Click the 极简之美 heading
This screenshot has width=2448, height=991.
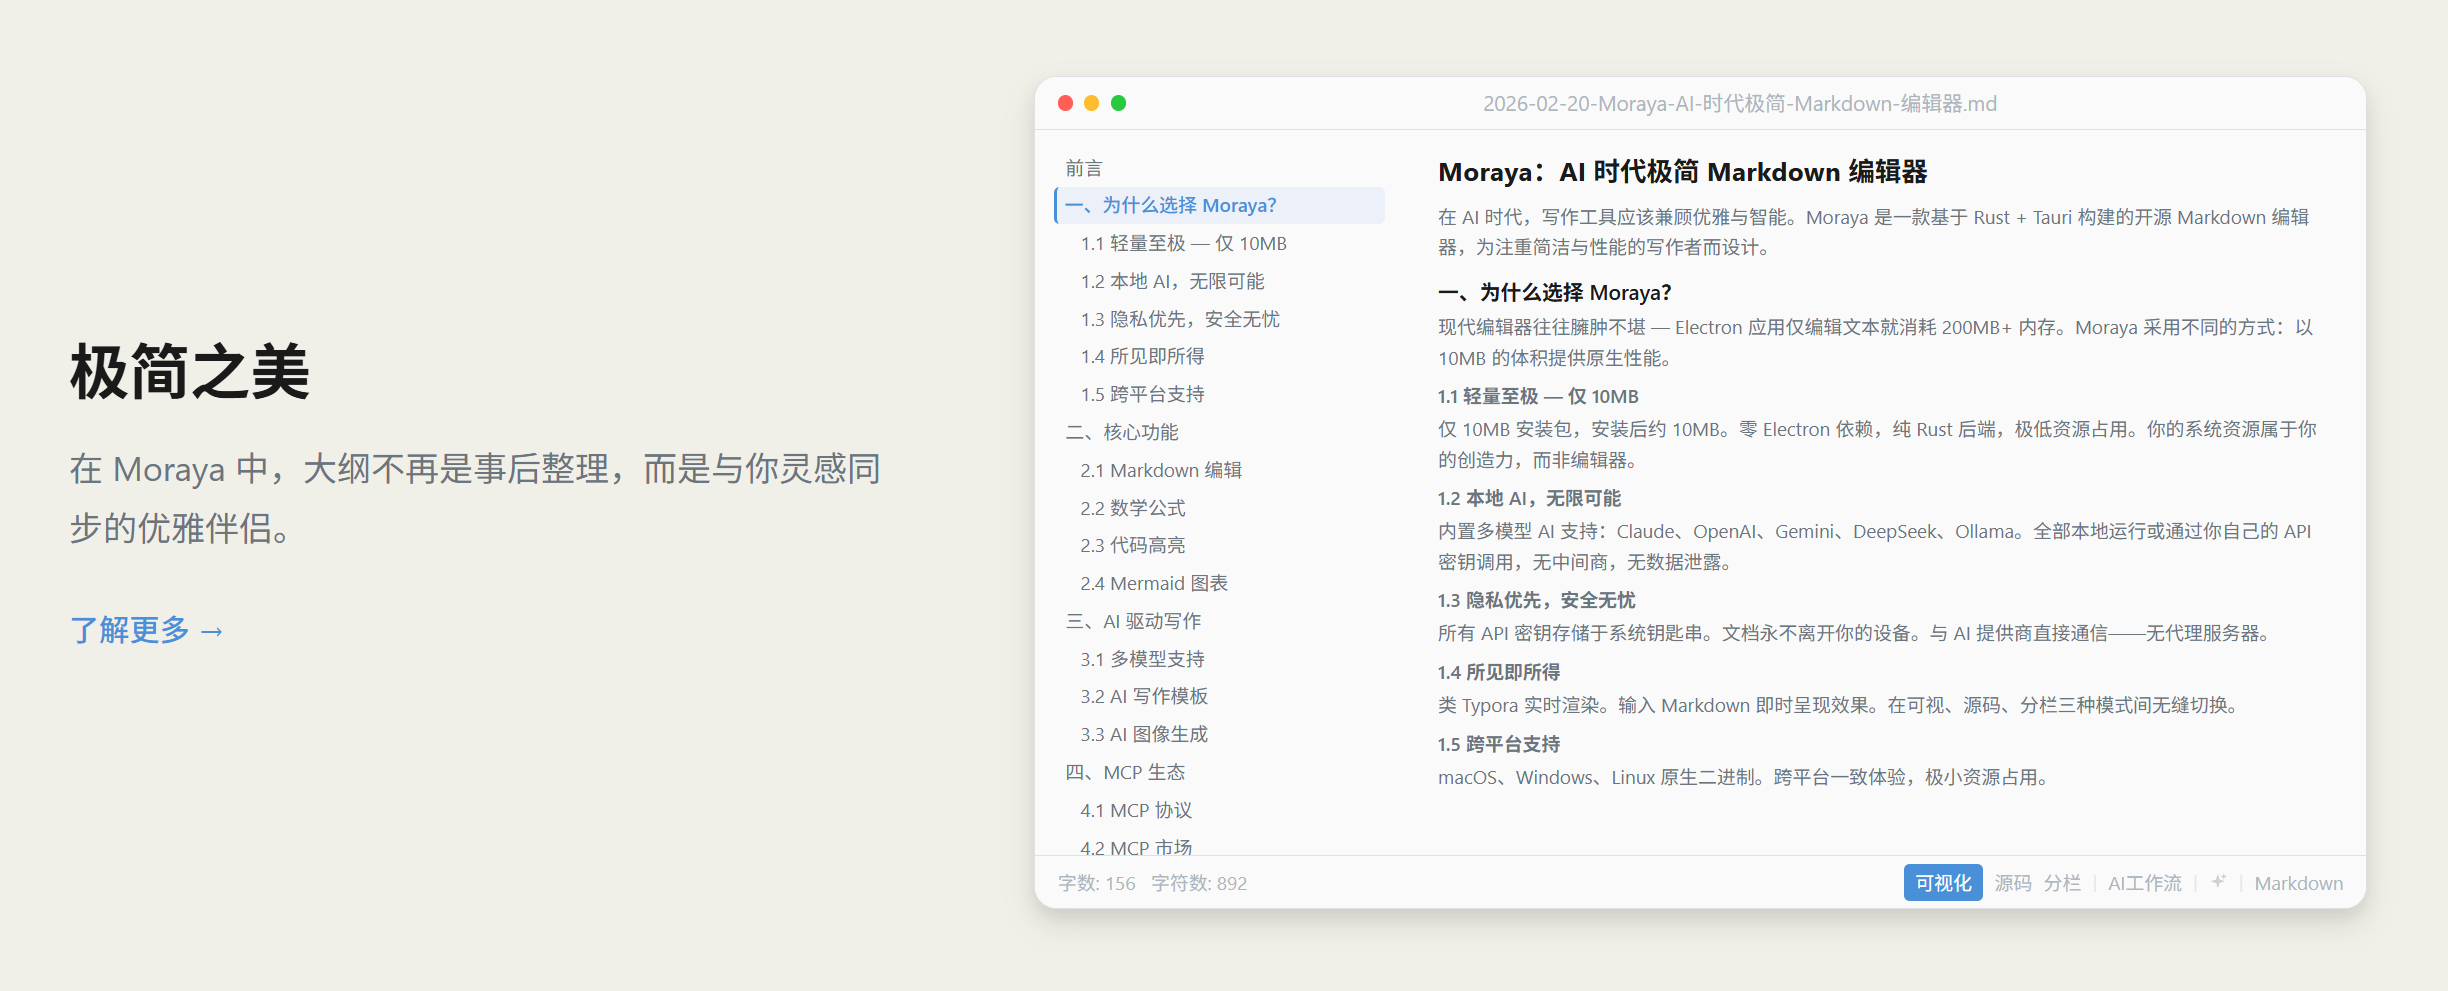[190, 372]
